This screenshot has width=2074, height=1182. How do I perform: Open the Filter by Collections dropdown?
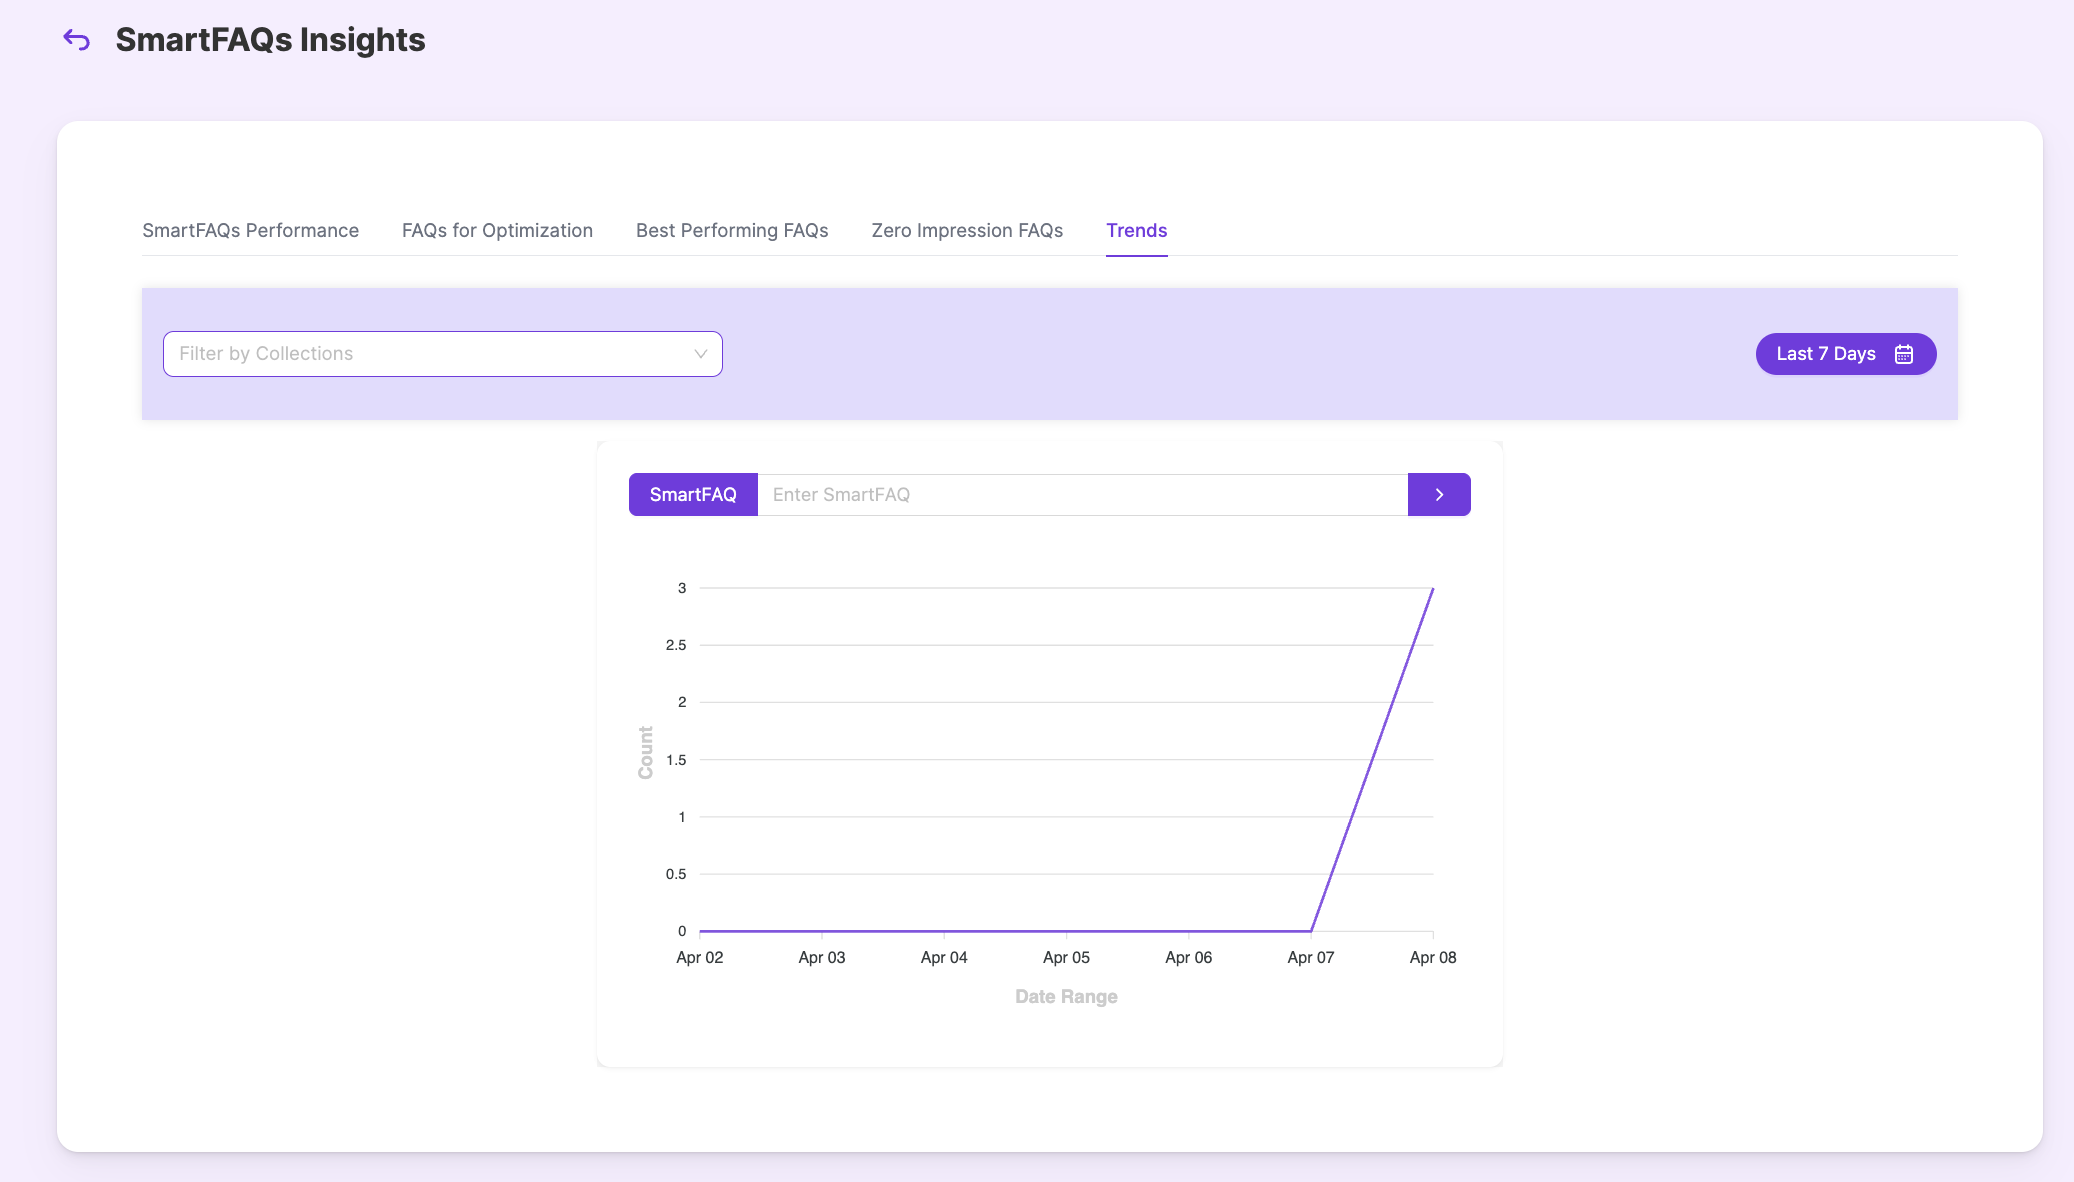pos(430,354)
